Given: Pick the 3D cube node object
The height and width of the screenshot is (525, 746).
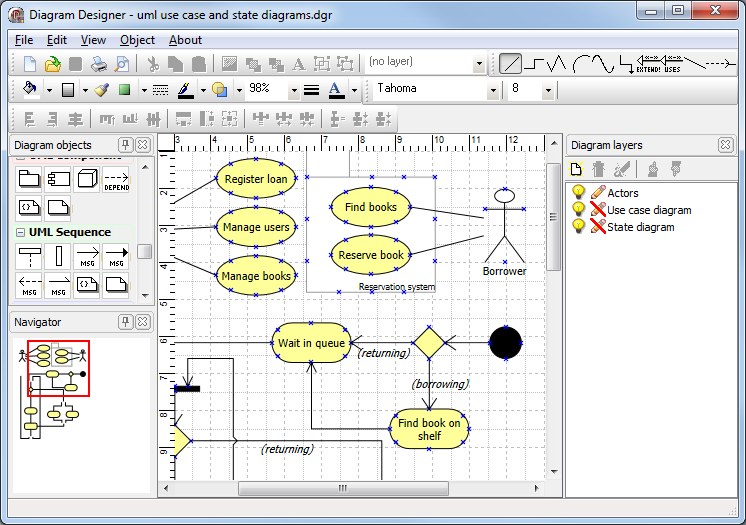Looking at the screenshot, I should [87, 180].
